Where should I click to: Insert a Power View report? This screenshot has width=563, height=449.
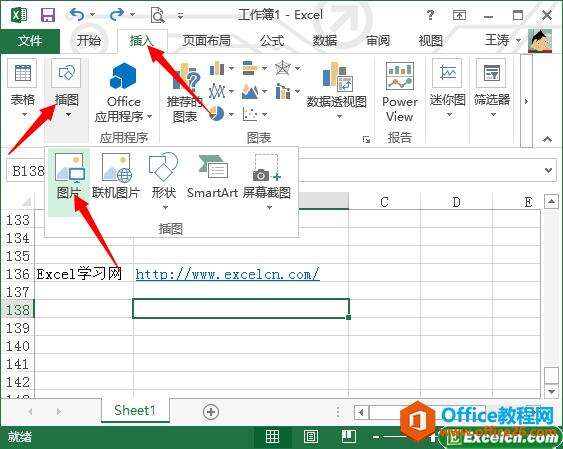coord(400,92)
